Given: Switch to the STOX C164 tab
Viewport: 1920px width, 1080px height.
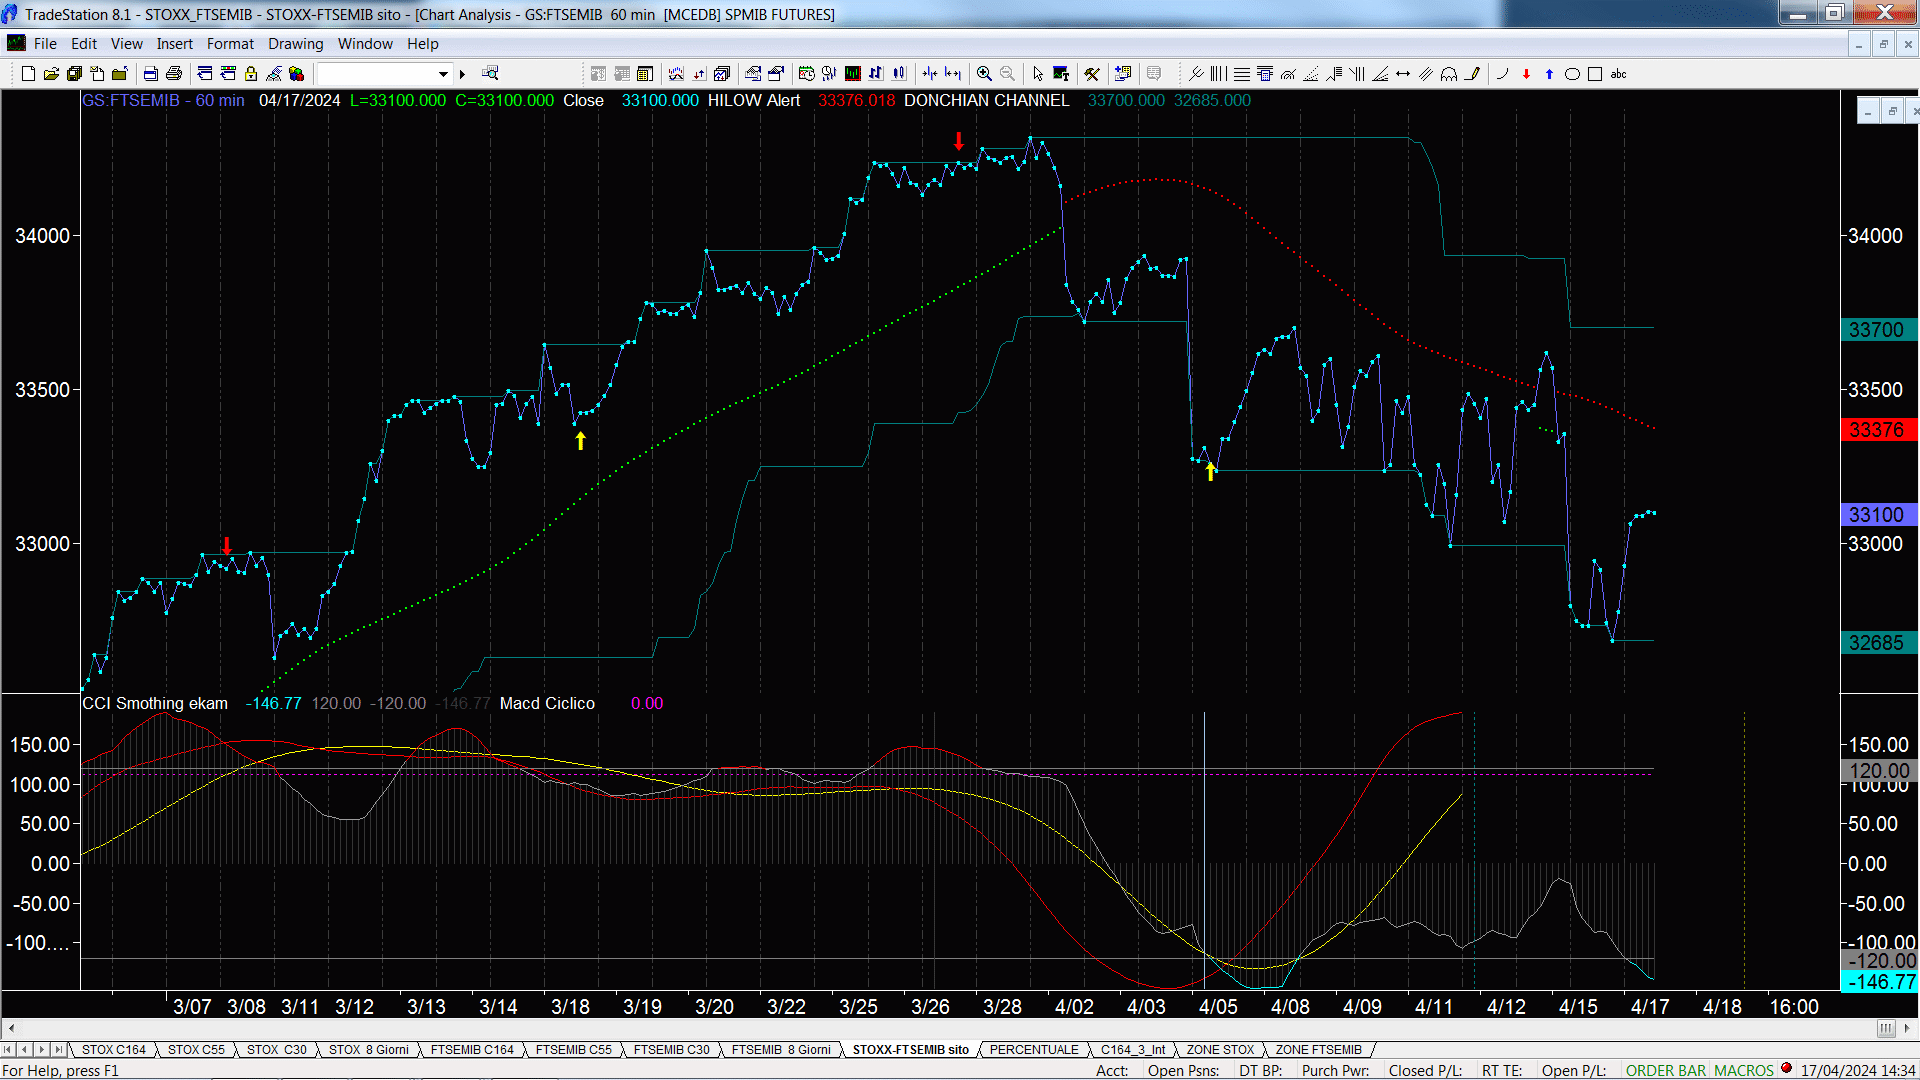Looking at the screenshot, I should point(114,1050).
